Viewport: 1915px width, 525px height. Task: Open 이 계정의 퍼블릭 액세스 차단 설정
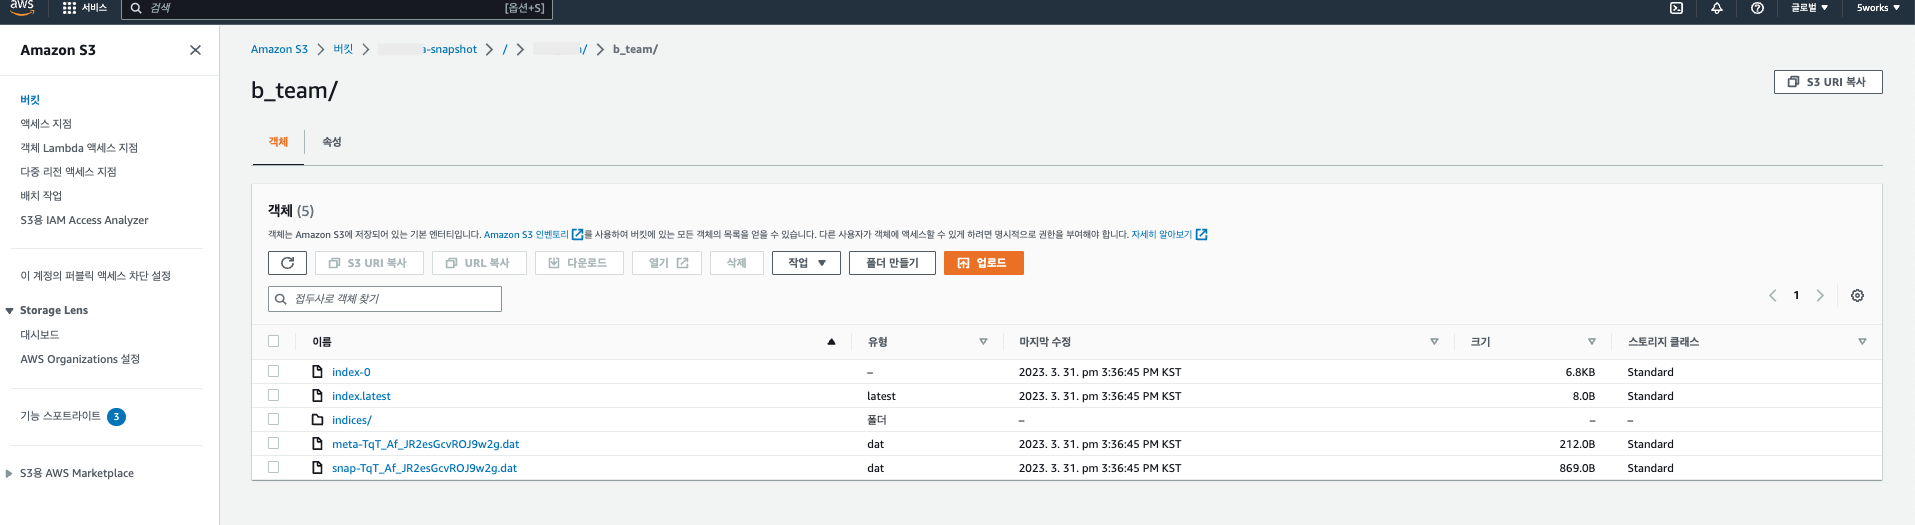pos(95,276)
